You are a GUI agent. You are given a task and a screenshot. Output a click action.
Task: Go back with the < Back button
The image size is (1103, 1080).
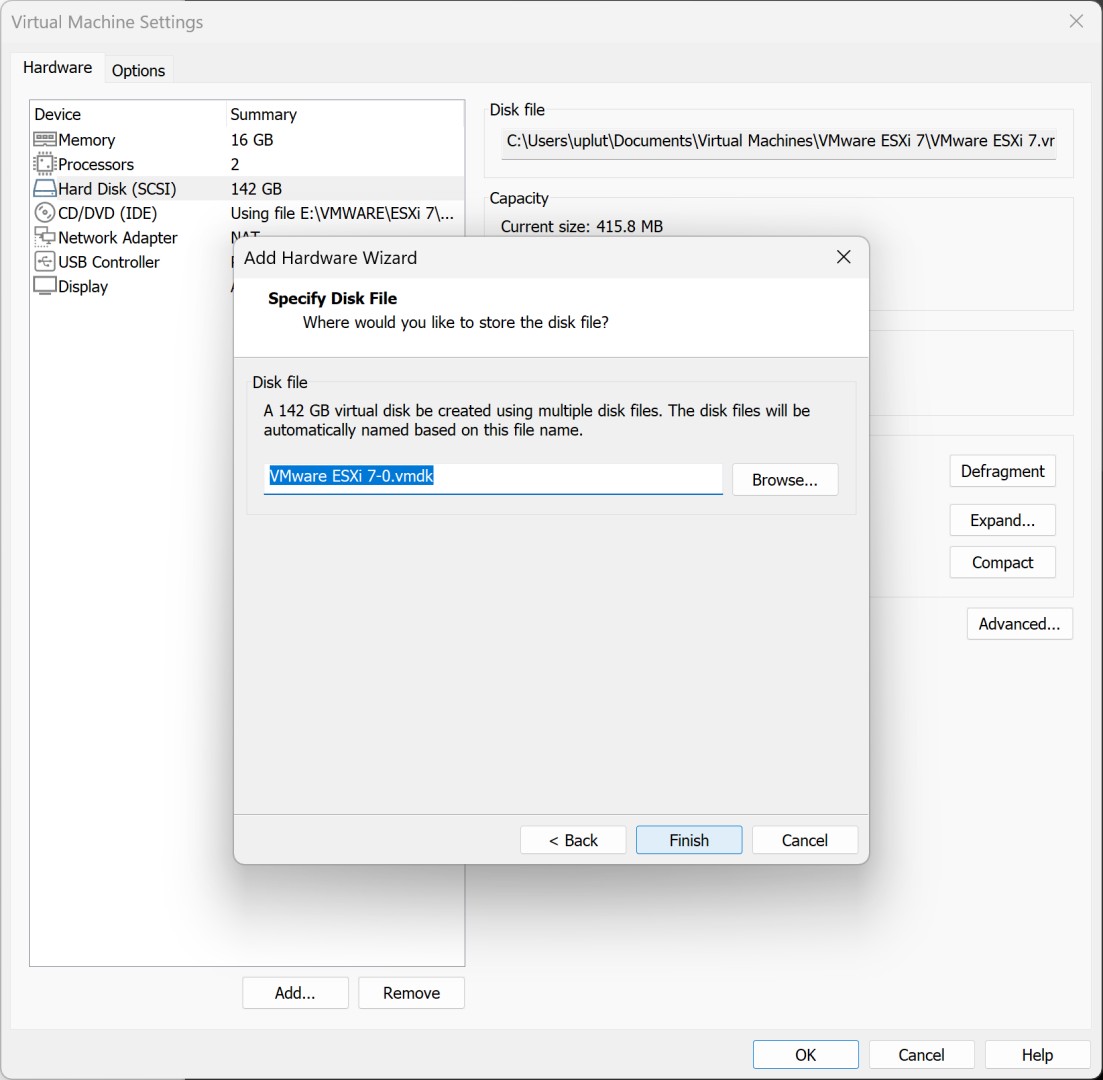[x=573, y=840]
